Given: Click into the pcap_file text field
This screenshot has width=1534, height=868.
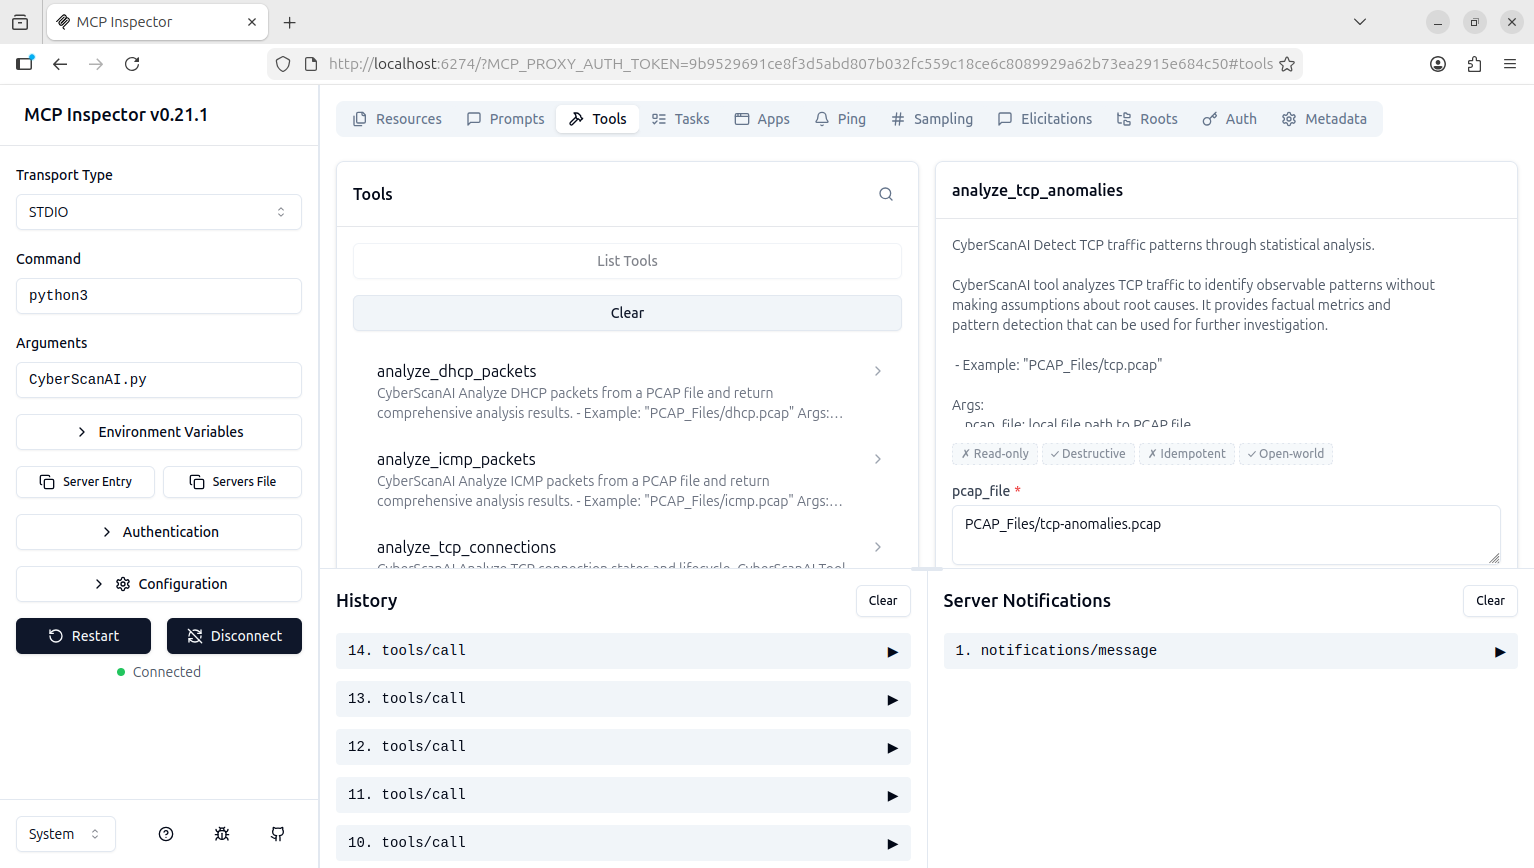Looking at the screenshot, I should [1225, 534].
